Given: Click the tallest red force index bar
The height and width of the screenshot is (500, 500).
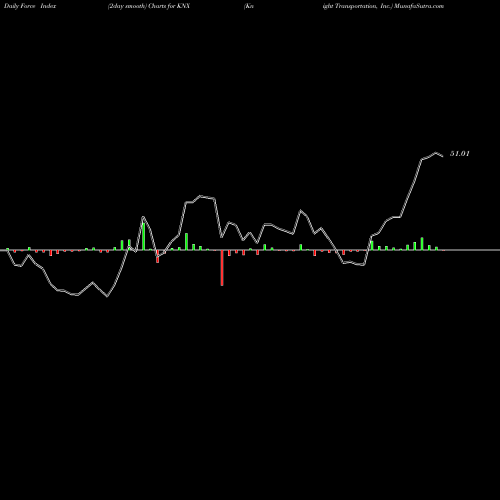Looking at the screenshot, I should [x=222, y=268].
